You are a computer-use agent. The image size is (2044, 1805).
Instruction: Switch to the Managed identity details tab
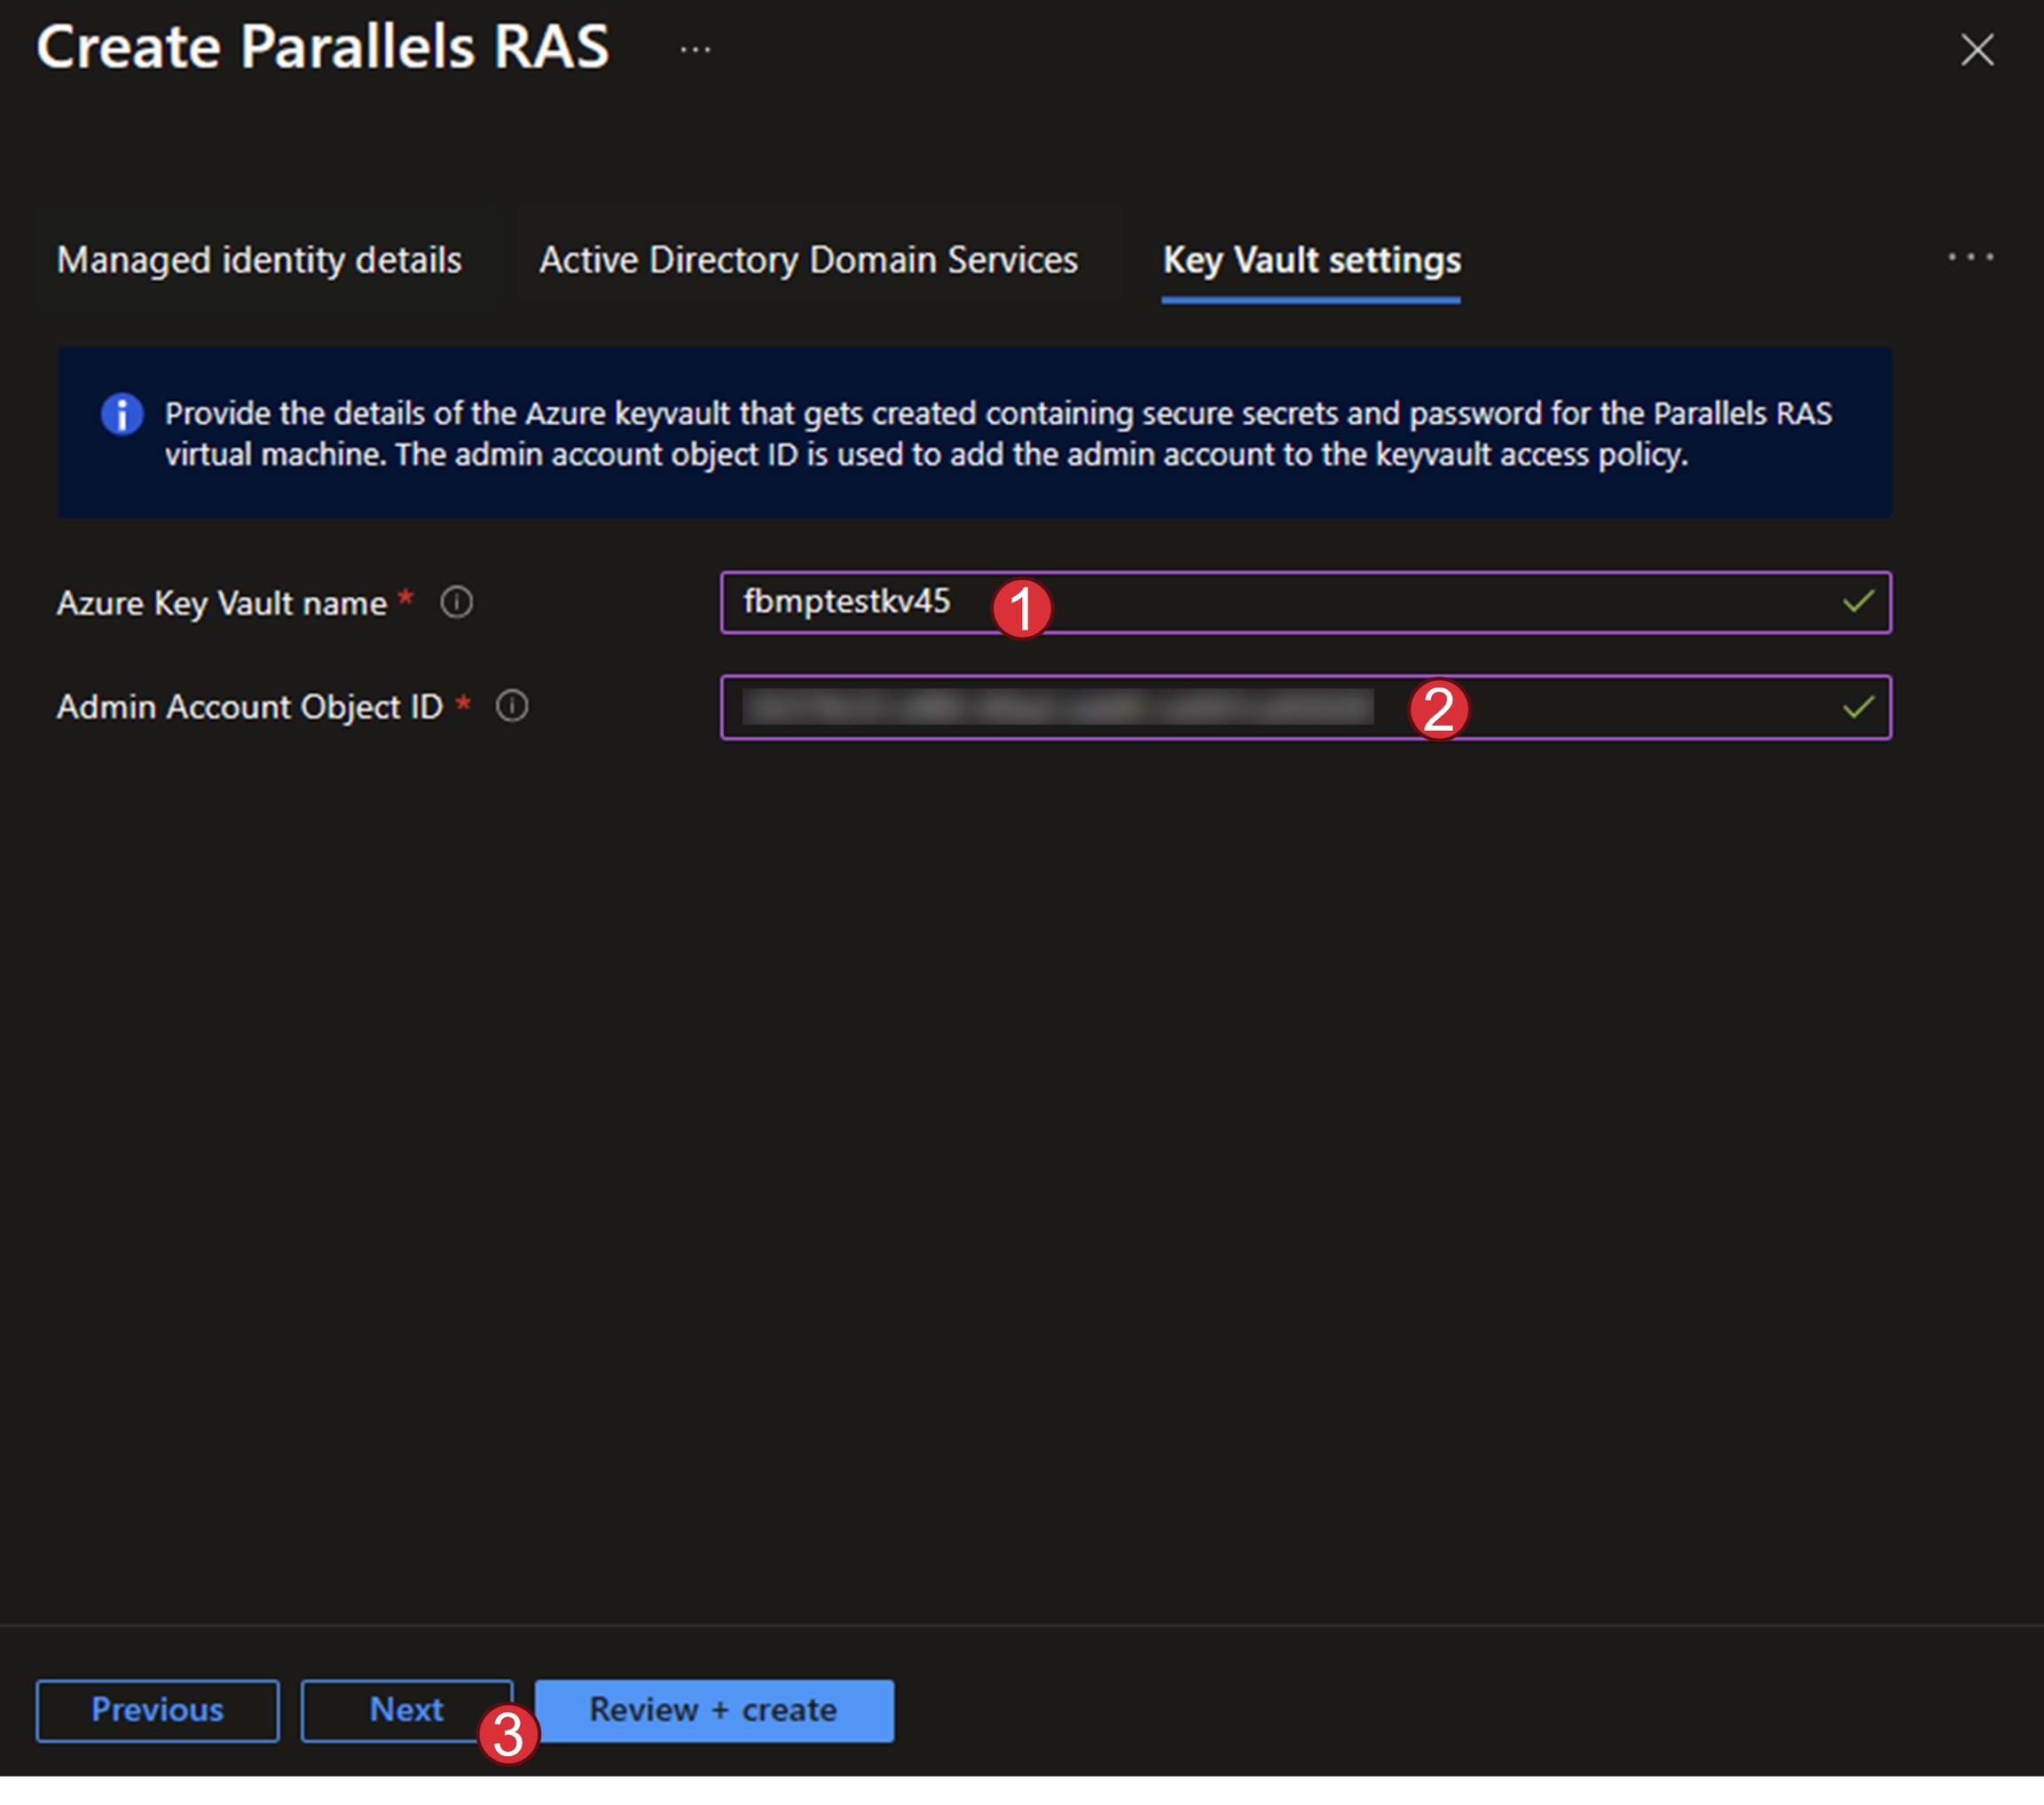259,260
